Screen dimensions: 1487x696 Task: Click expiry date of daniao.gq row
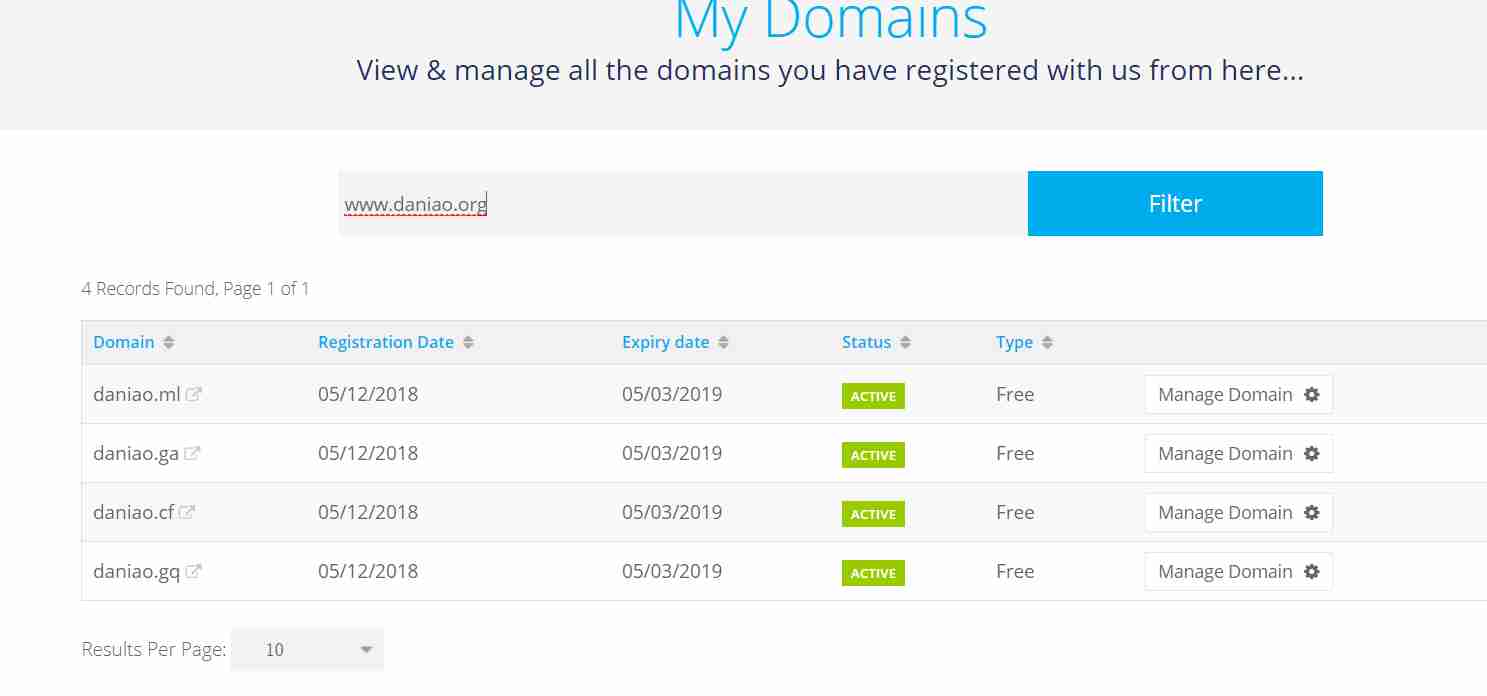coord(672,571)
